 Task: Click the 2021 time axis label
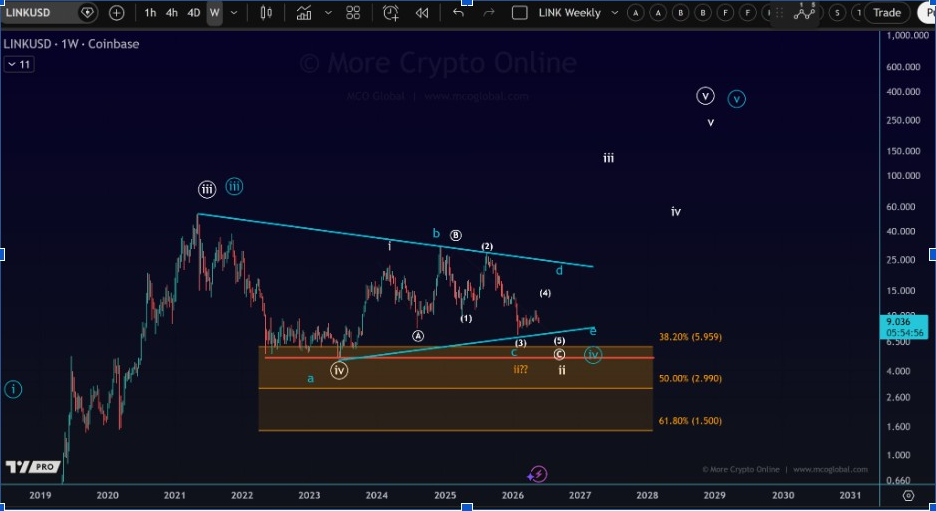(x=175, y=495)
